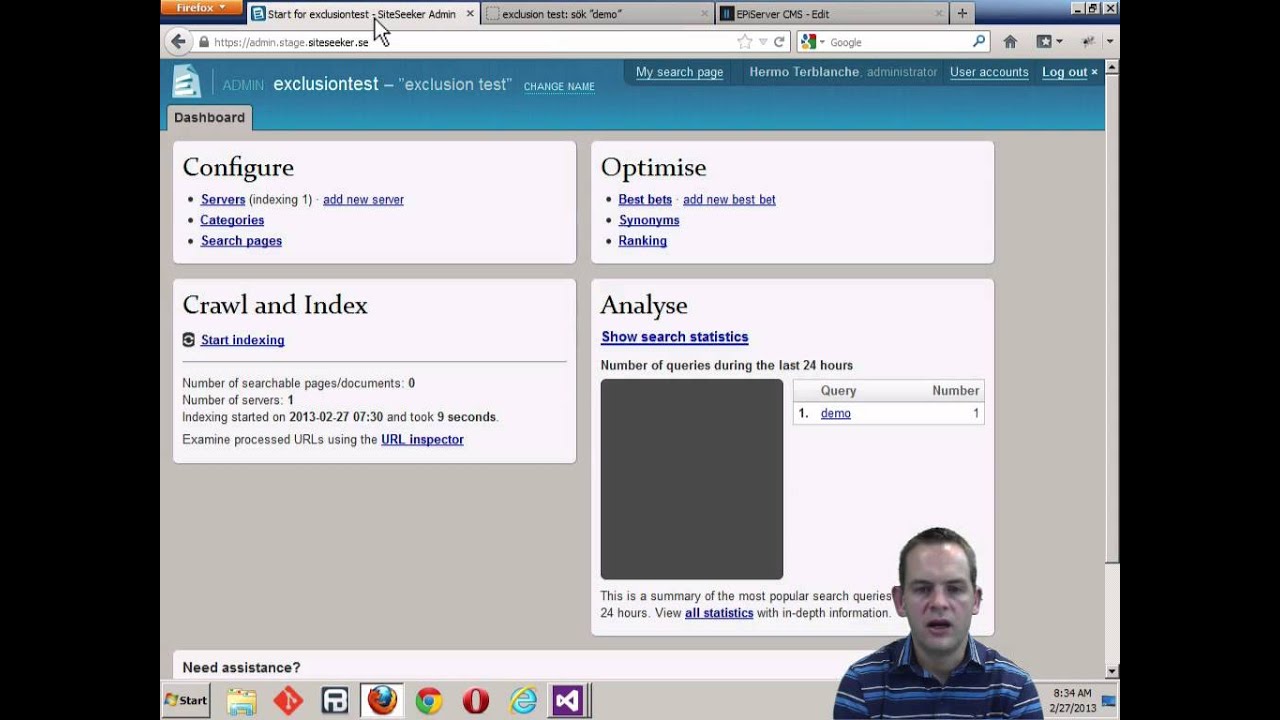Close the exclusion test search tab
Screen dimensions: 1280x720
point(704,14)
